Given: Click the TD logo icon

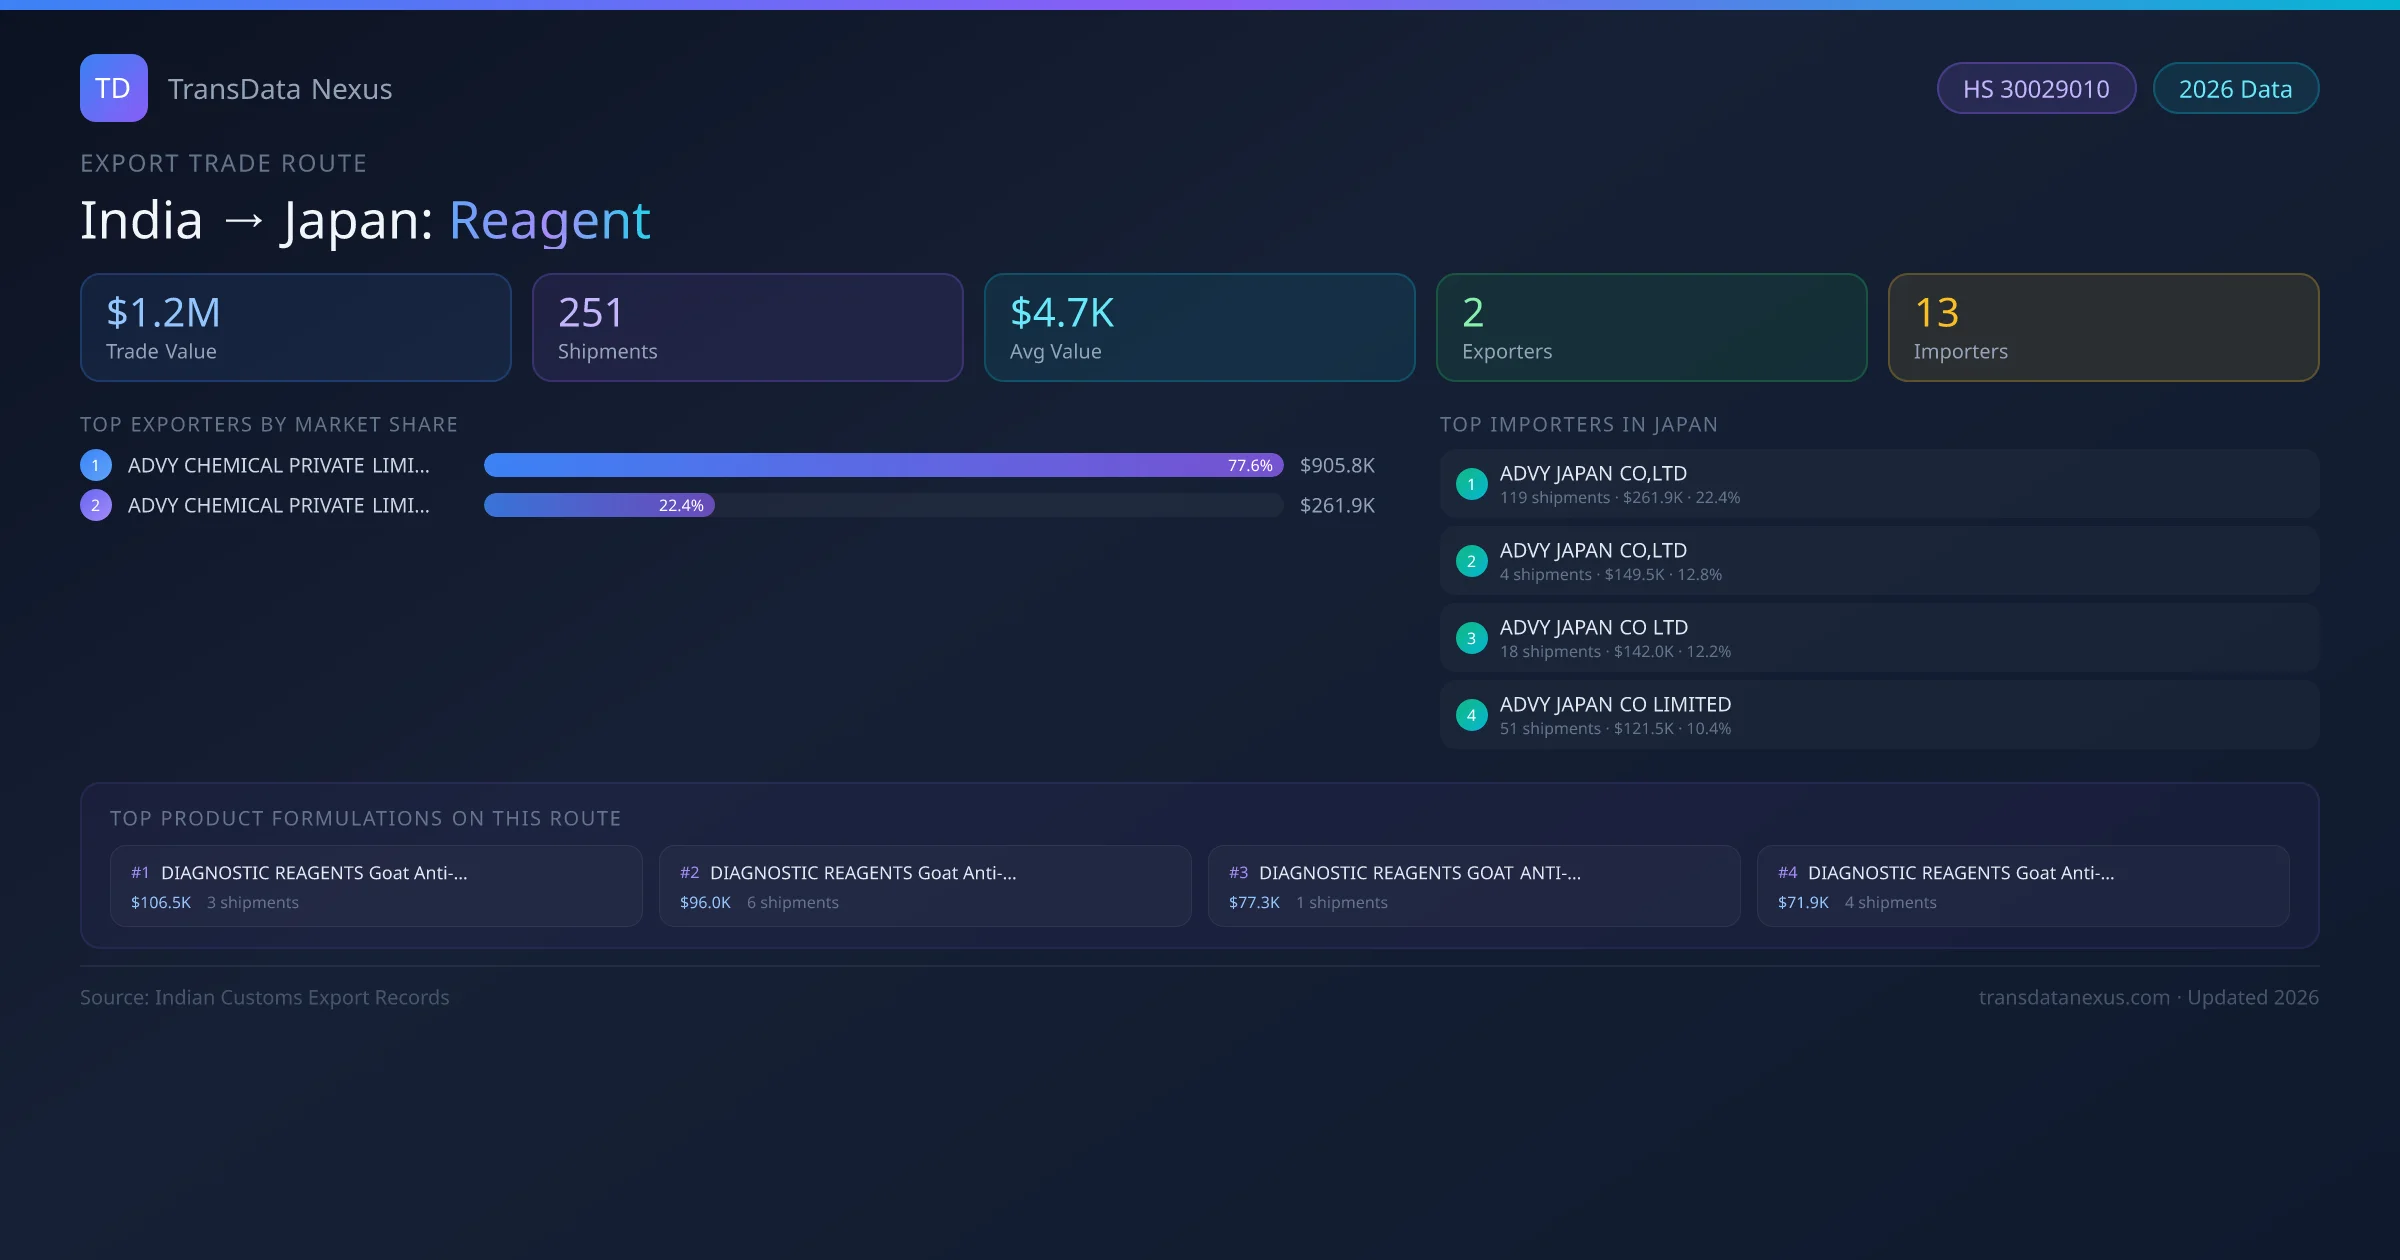Looking at the screenshot, I should (x=113, y=88).
